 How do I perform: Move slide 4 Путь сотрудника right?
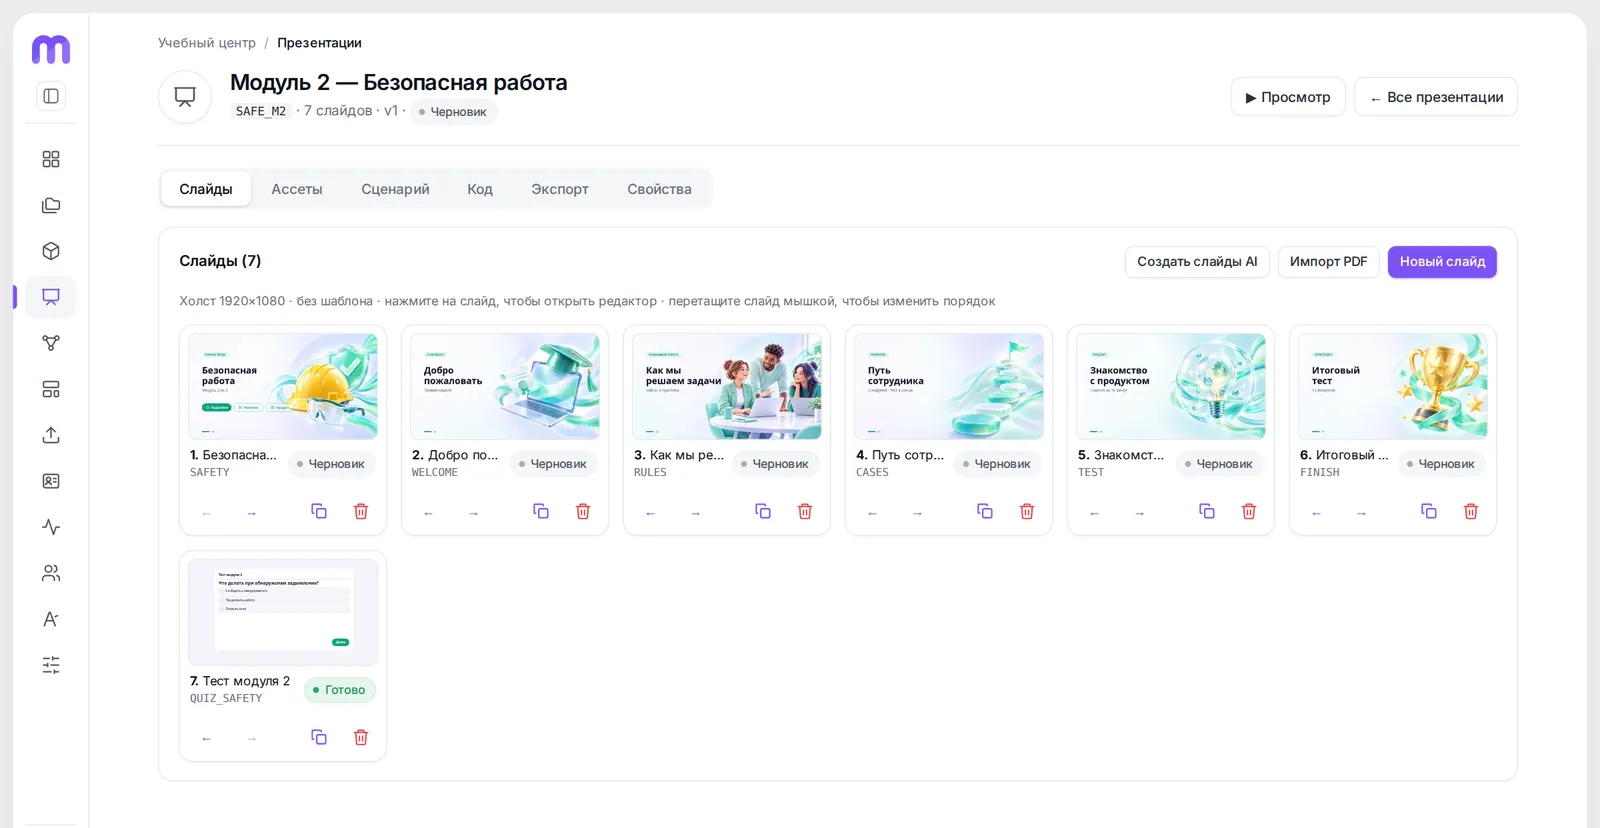point(917,513)
